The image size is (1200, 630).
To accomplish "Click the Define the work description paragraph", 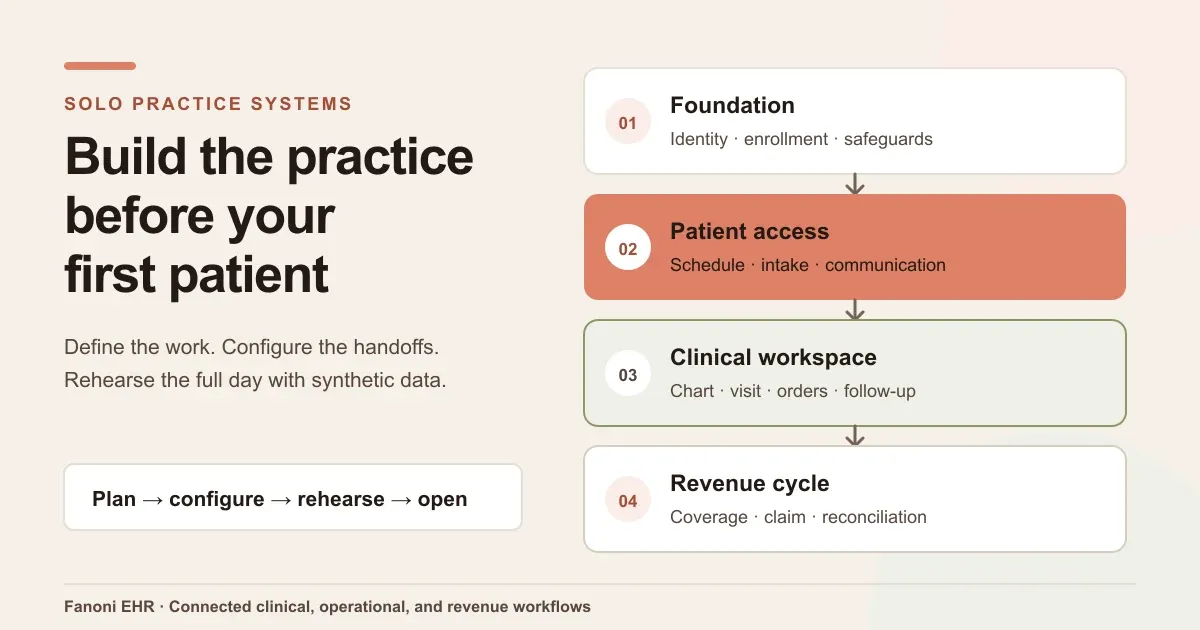I will (x=255, y=364).
